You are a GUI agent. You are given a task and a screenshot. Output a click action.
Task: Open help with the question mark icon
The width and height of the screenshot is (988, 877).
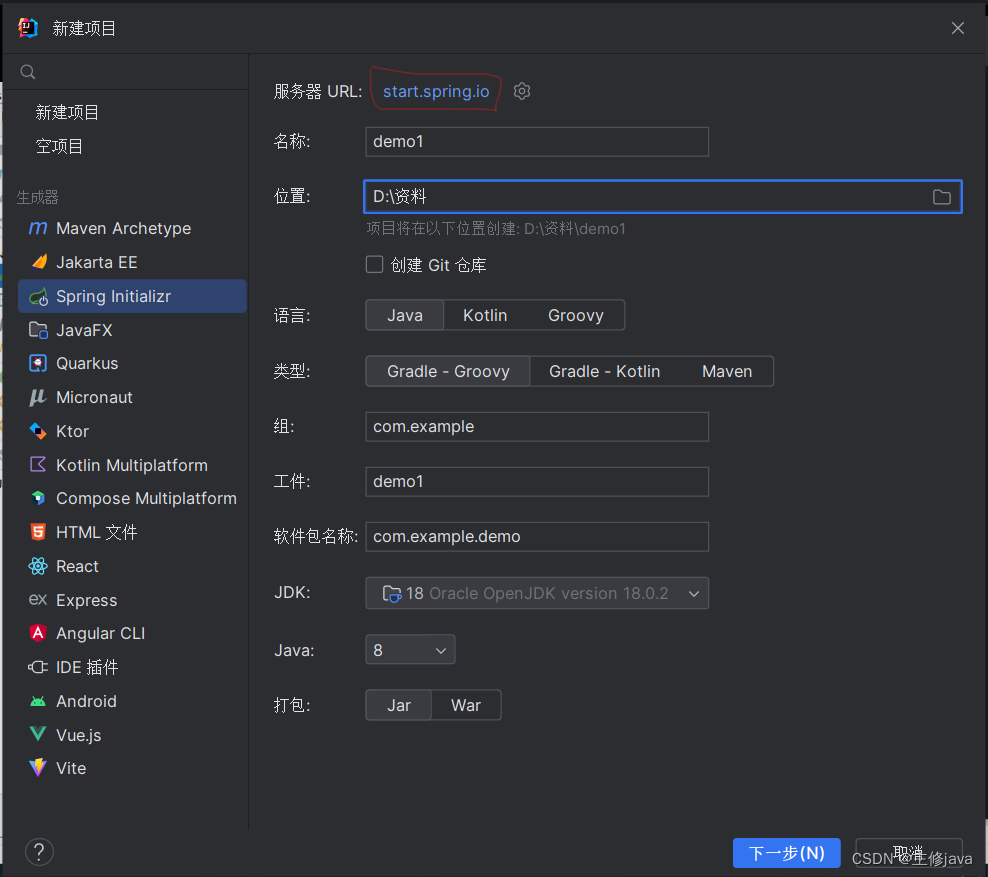click(x=39, y=852)
